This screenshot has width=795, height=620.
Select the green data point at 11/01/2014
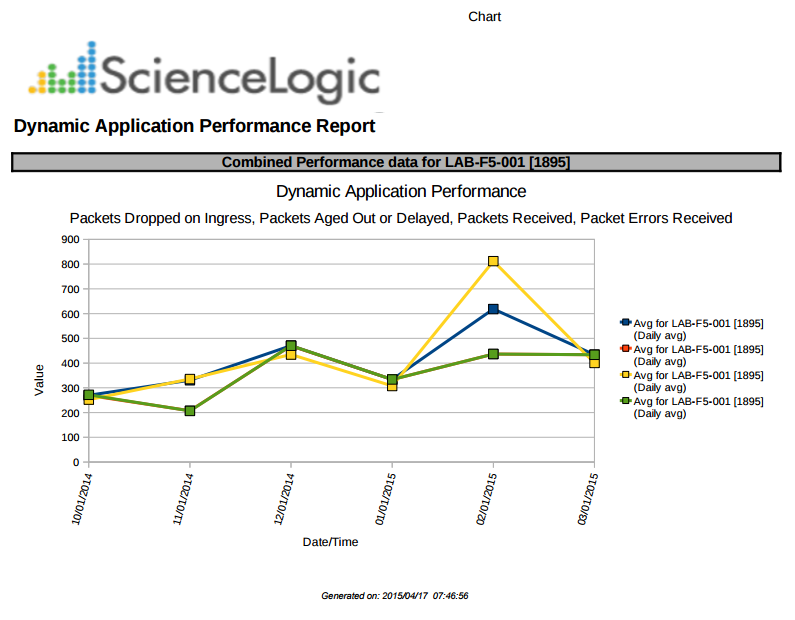pos(190,411)
